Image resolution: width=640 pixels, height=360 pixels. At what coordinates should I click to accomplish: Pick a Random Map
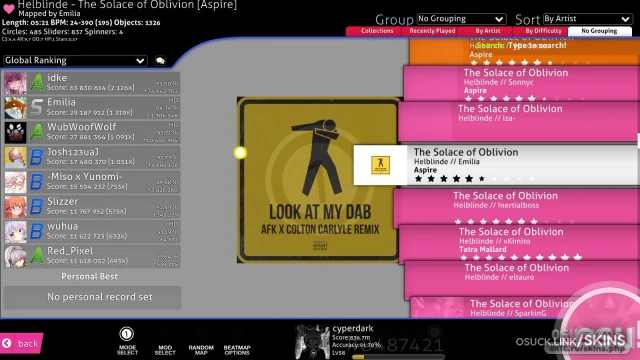[201, 350]
